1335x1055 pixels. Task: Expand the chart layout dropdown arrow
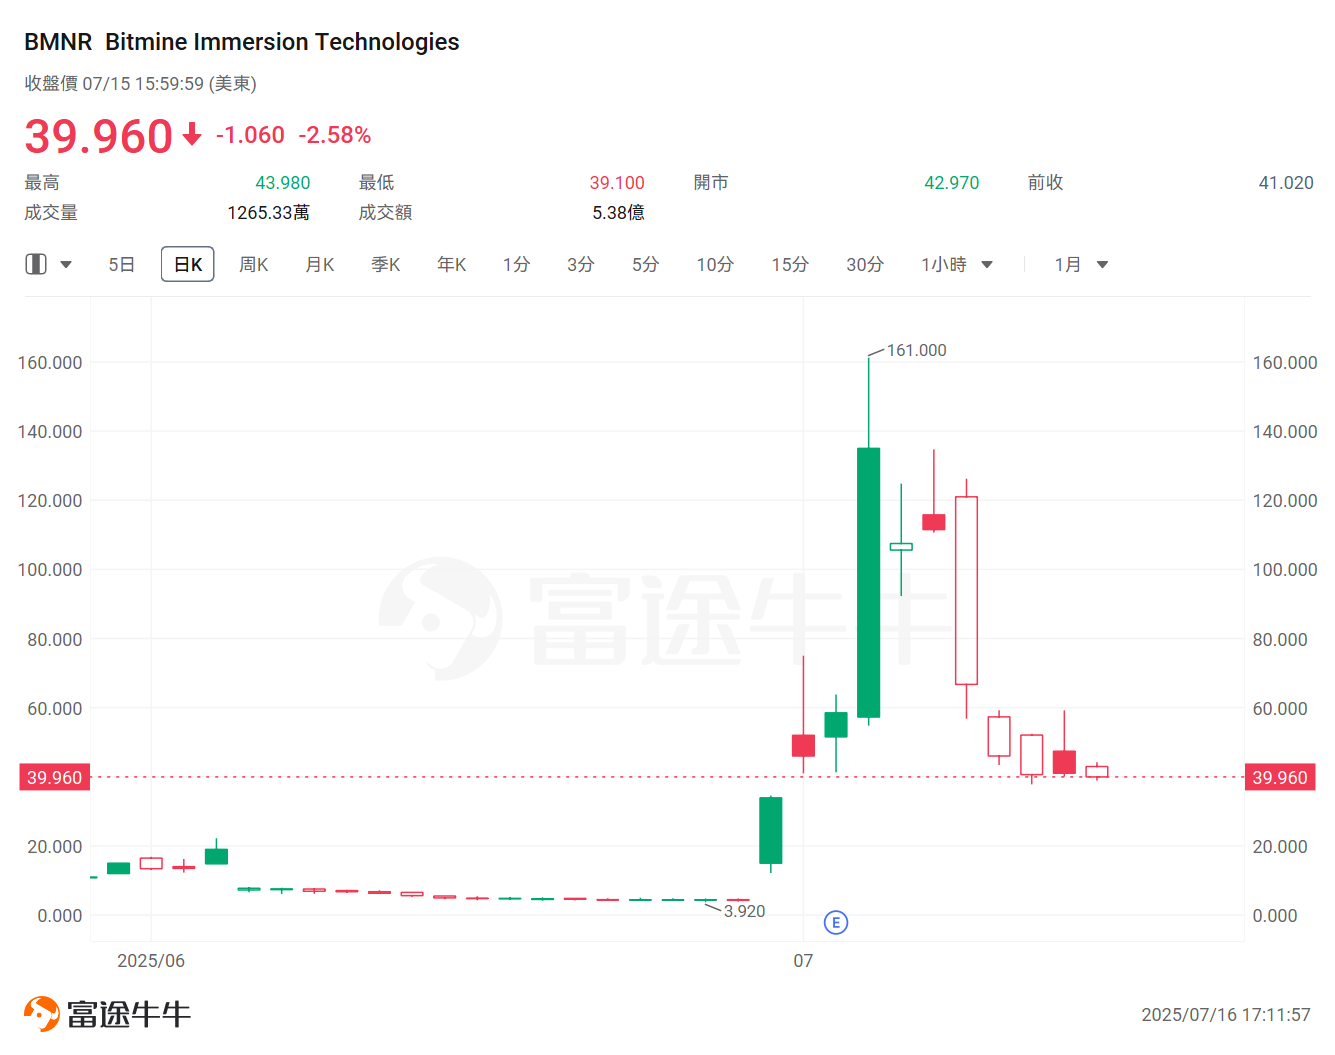click(66, 265)
